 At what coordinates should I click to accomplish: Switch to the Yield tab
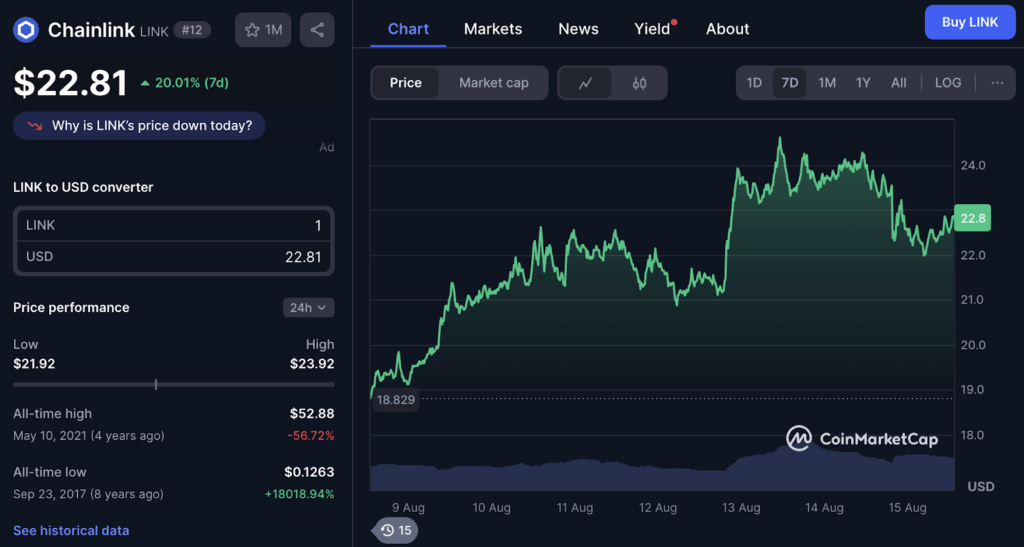(652, 29)
